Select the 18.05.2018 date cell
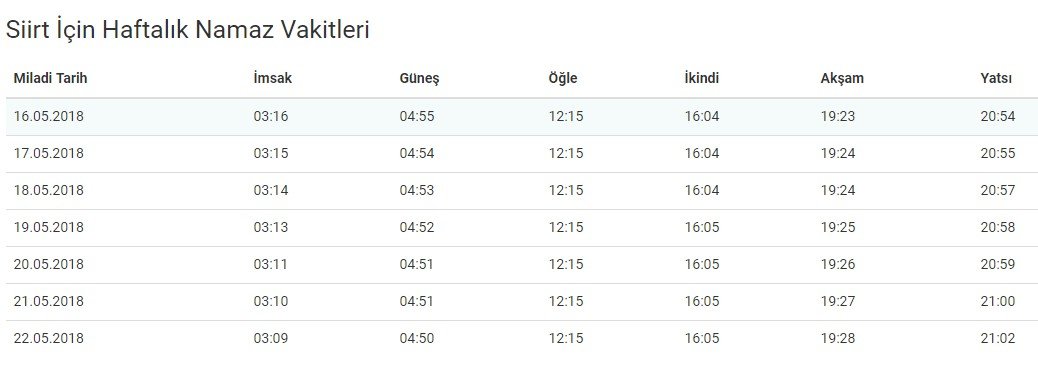Screen dimensions: 1038x367 pyautogui.click(x=49, y=190)
